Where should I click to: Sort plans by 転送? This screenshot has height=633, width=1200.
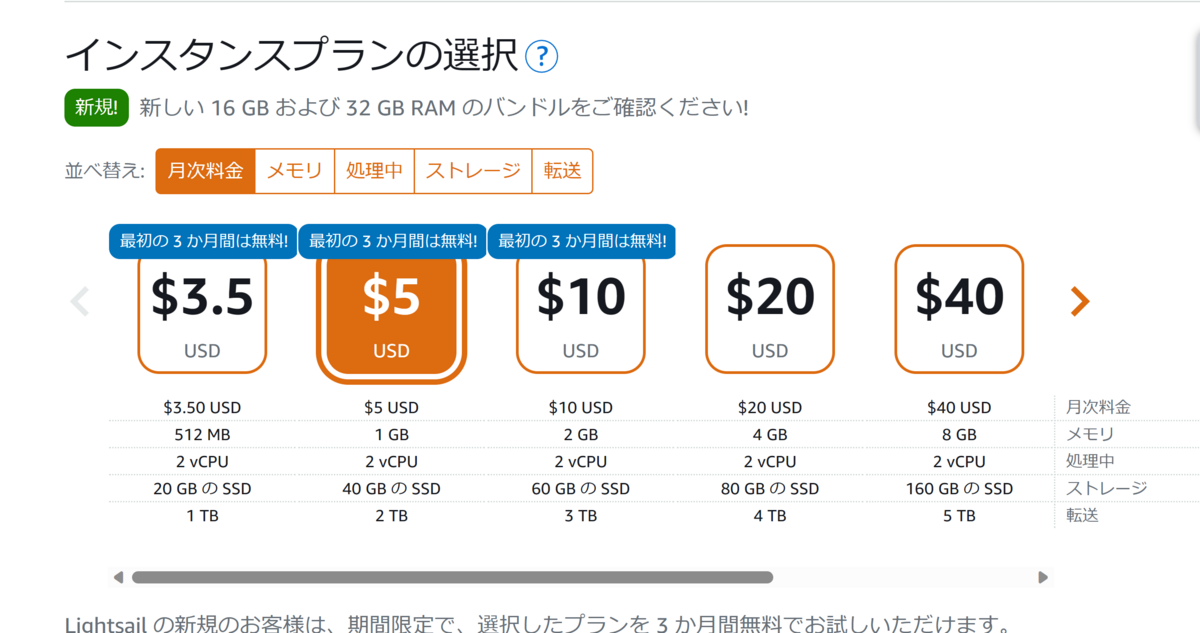562,171
